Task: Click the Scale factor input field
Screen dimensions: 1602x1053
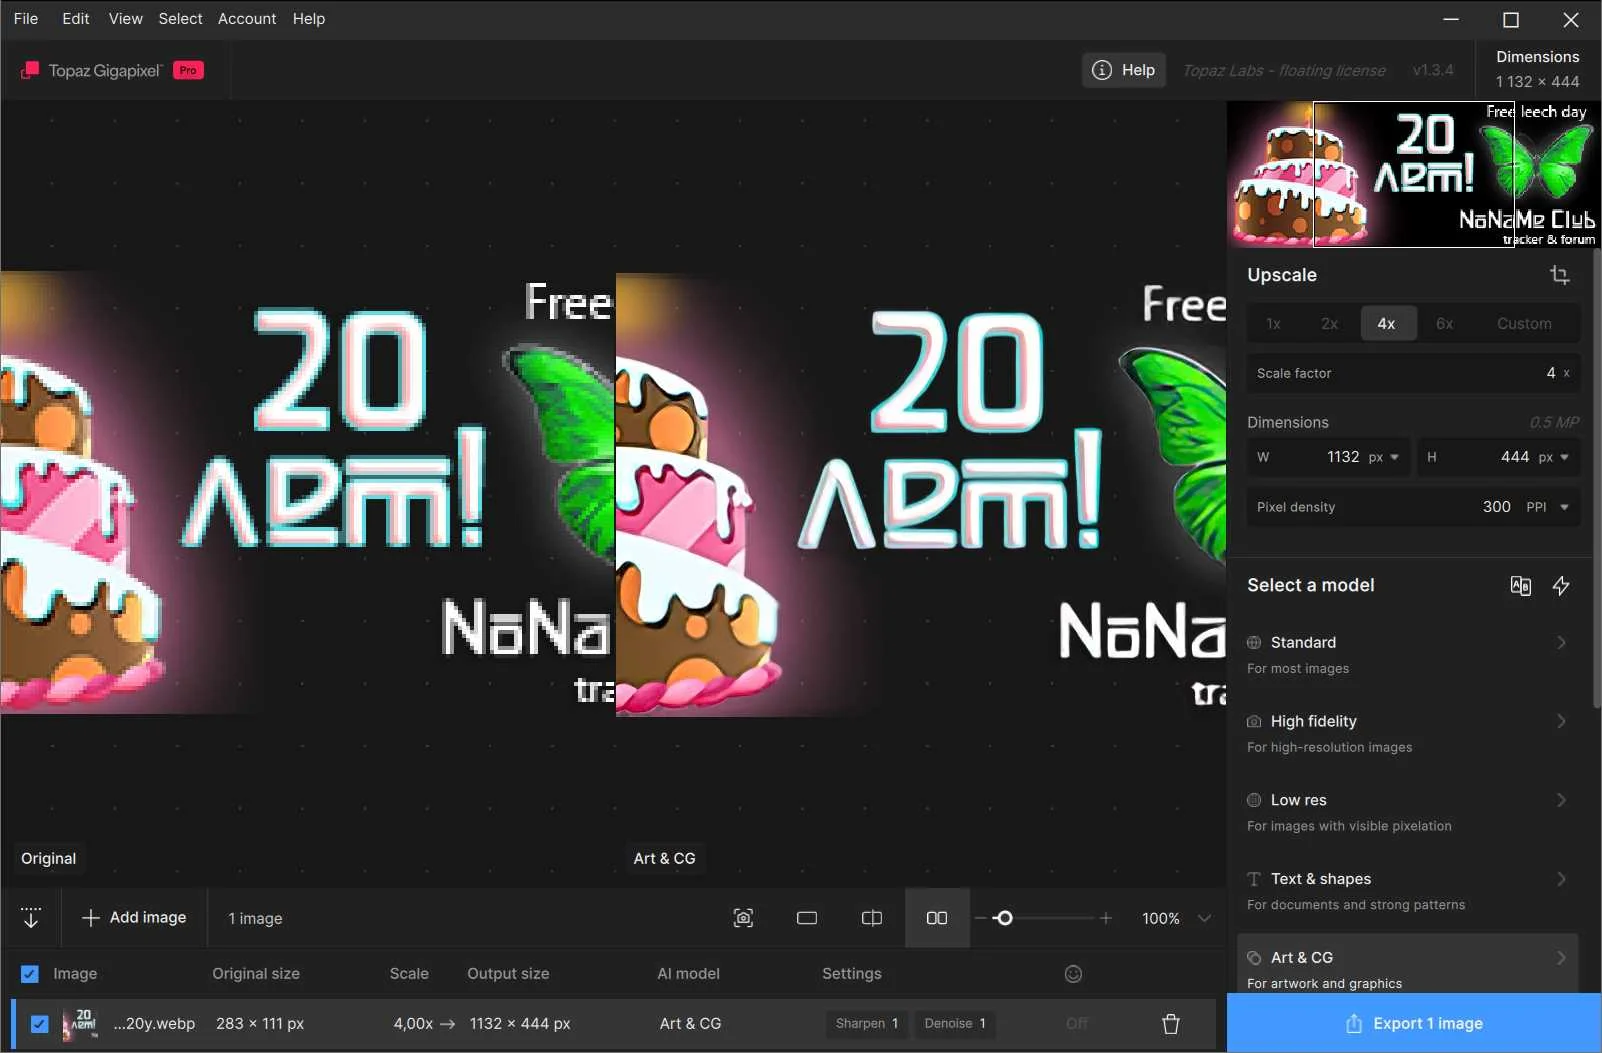Action: click(x=1413, y=373)
